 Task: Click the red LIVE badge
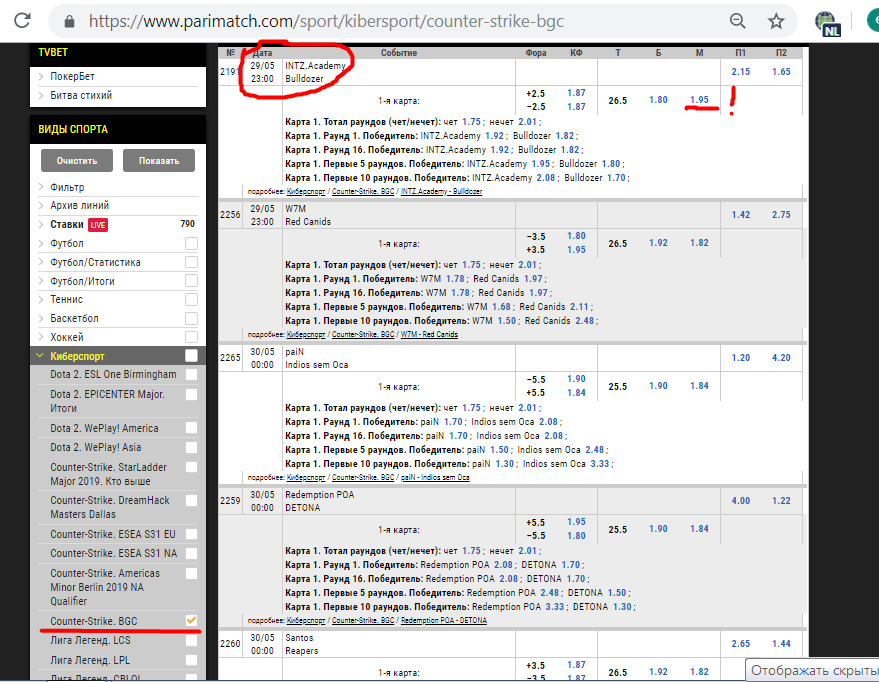pyautogui.click(x=98, y=225)
